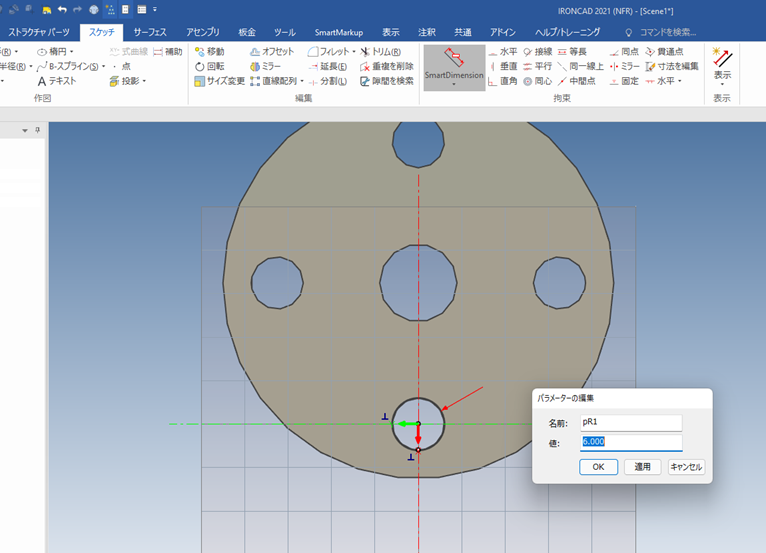Open the 投影 (Projection) dropdown

[144, 82]
